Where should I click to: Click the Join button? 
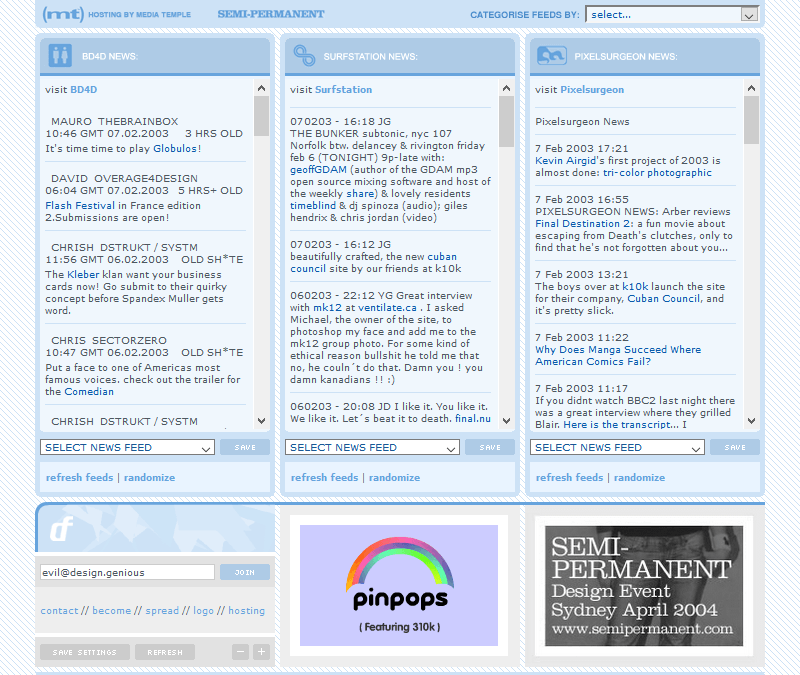click(x=245, y=572)
